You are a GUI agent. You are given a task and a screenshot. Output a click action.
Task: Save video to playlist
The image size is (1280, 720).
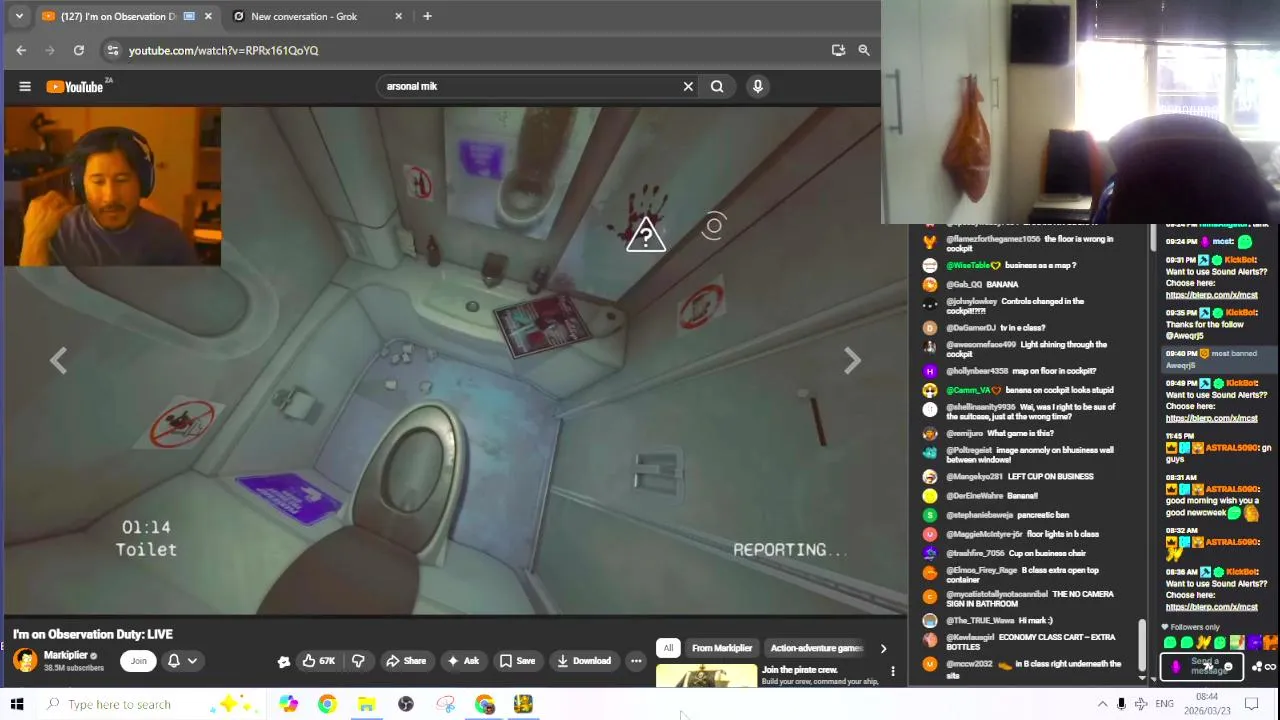pyautogui.click(x=518, y=660)
